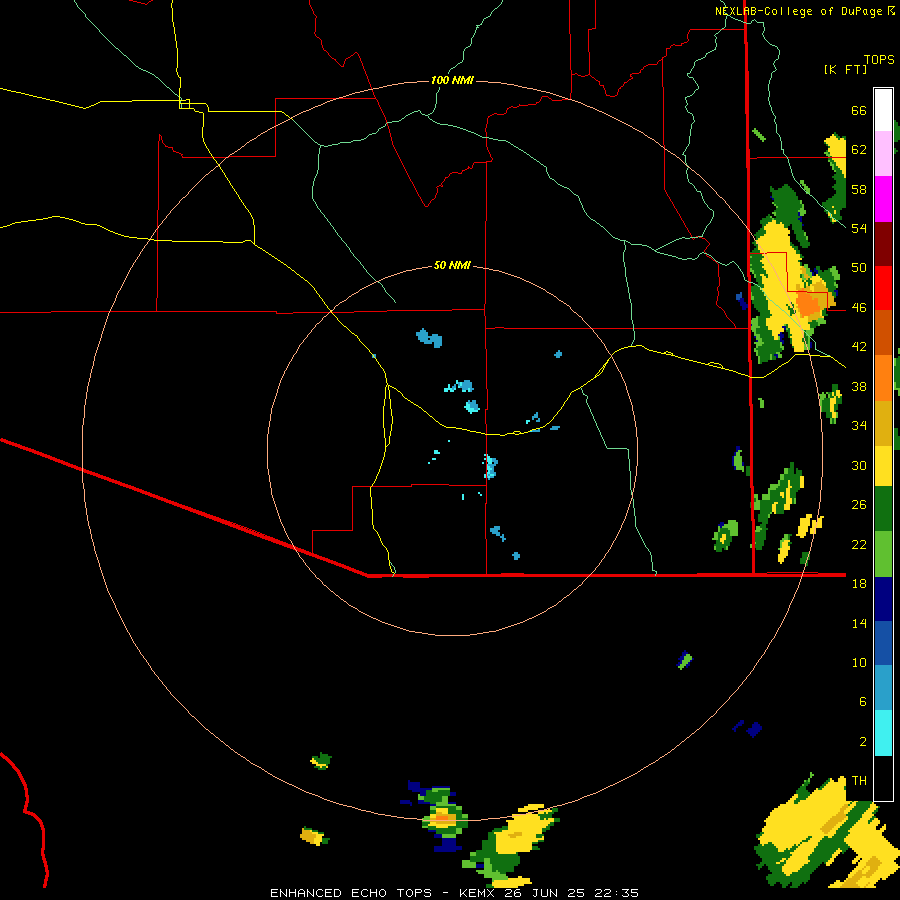Click the legend value '46'

859,307
